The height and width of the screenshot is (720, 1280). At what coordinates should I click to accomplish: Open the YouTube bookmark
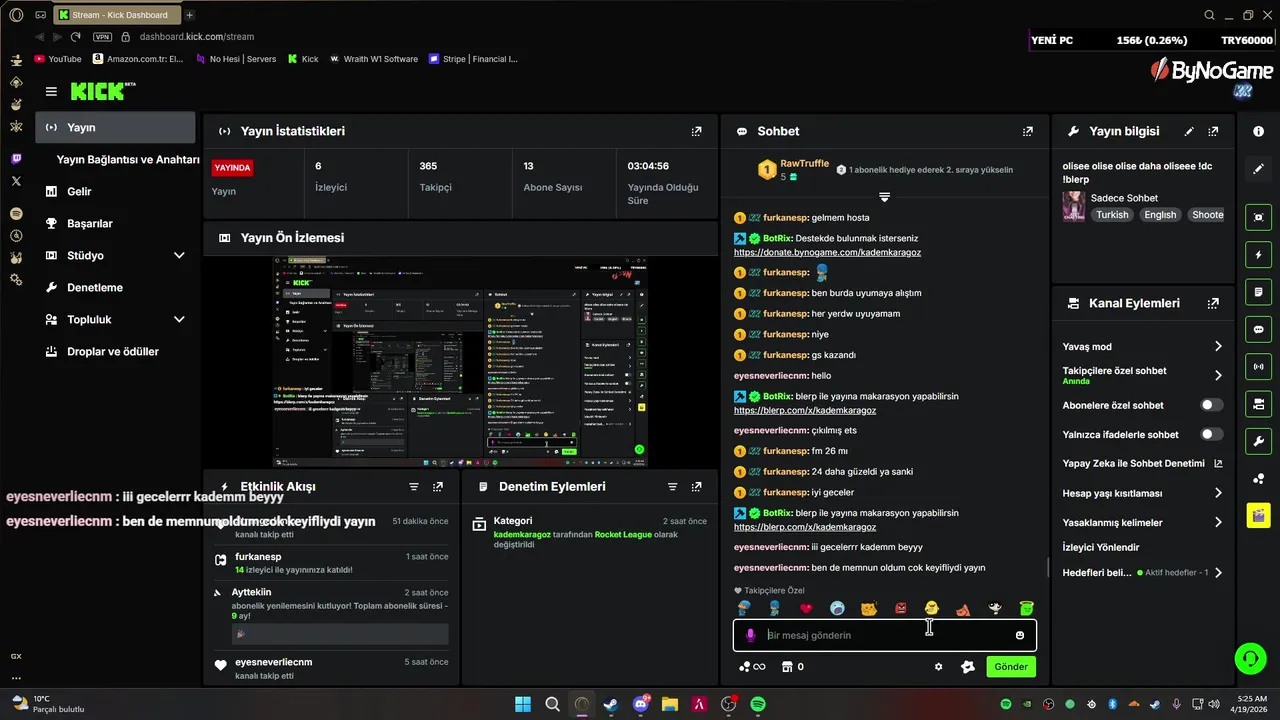pyautogui.click(x=58, y=59)
